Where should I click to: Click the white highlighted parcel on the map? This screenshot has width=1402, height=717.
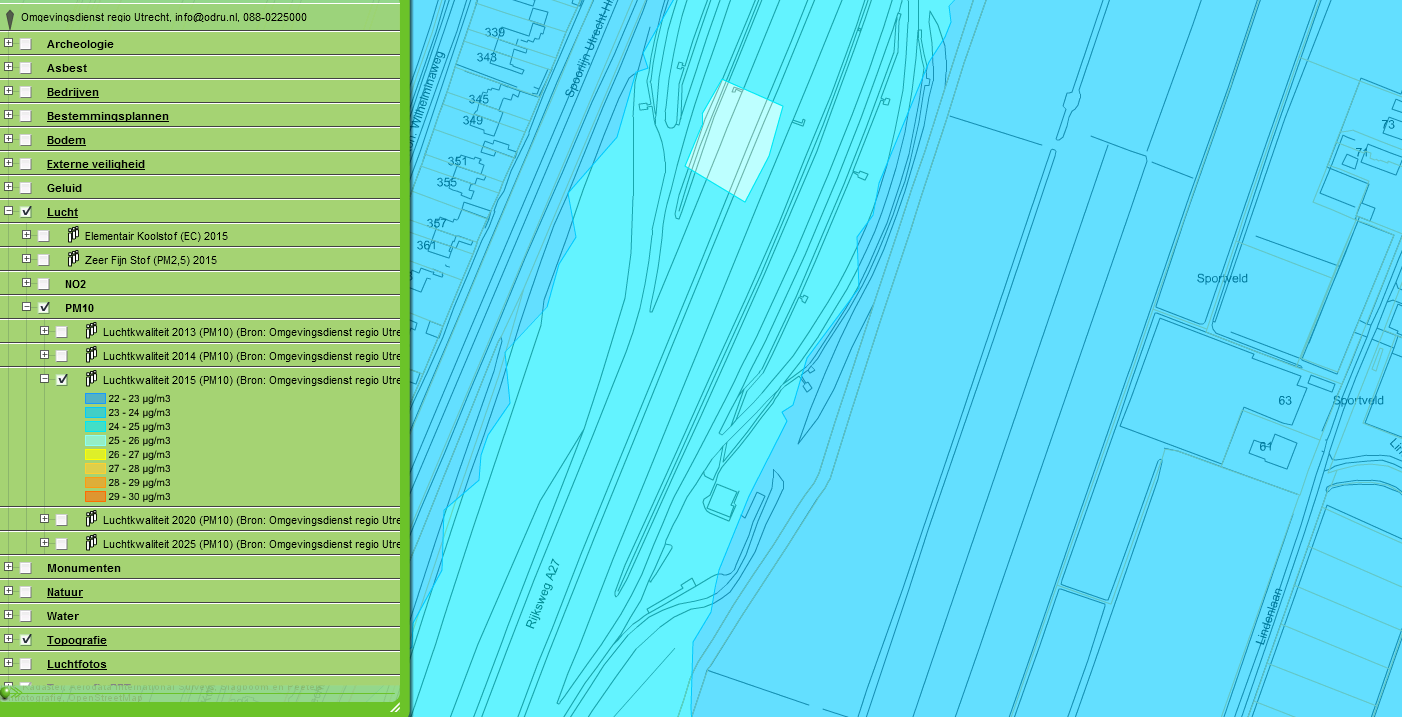click(734, 141)
